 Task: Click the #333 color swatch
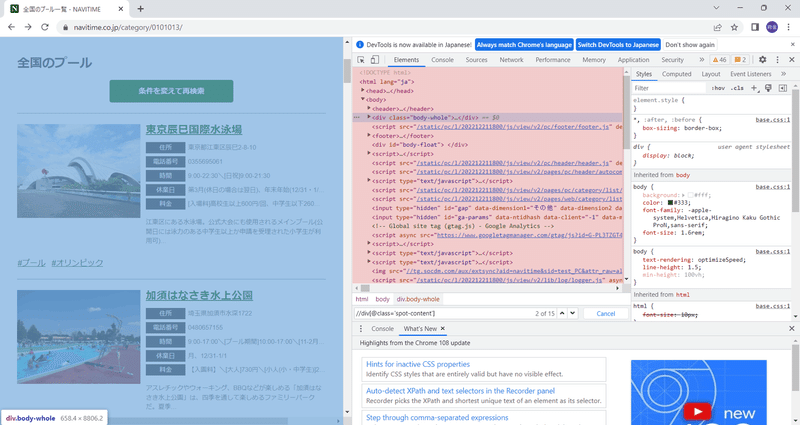[670, 203]
